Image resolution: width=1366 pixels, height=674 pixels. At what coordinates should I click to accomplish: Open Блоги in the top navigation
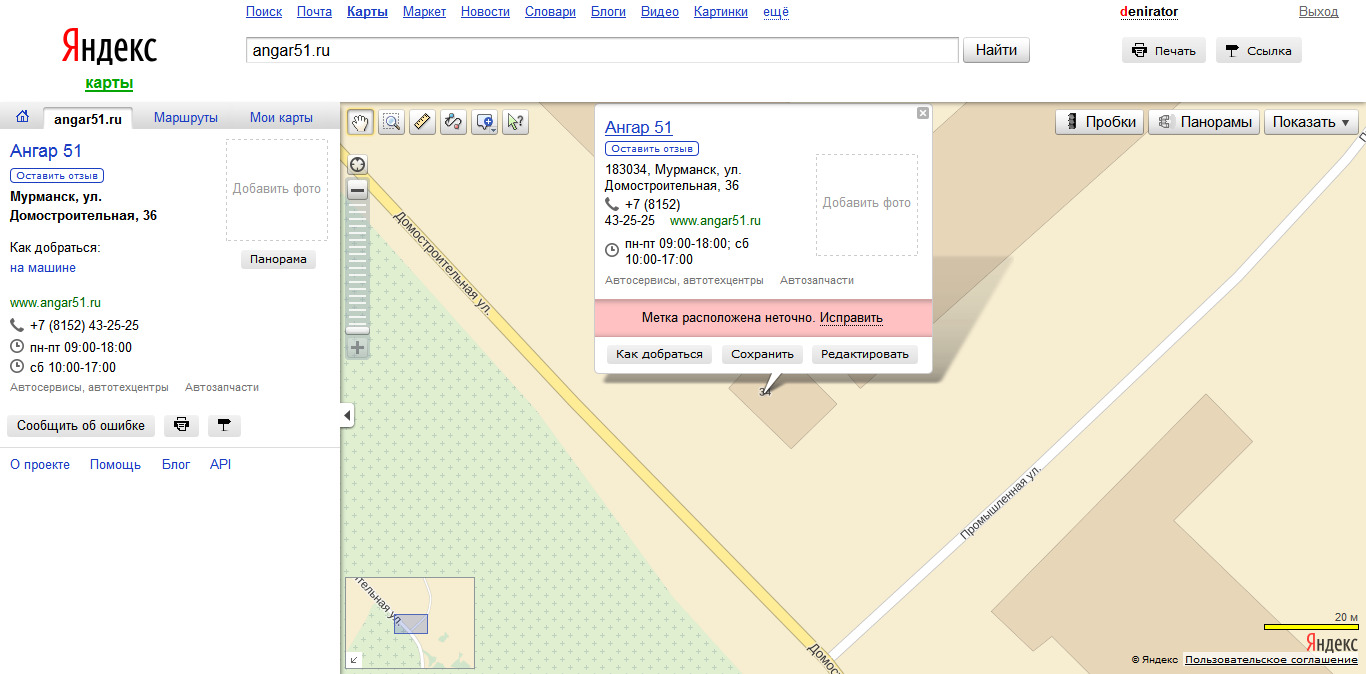tap(608, 12)
